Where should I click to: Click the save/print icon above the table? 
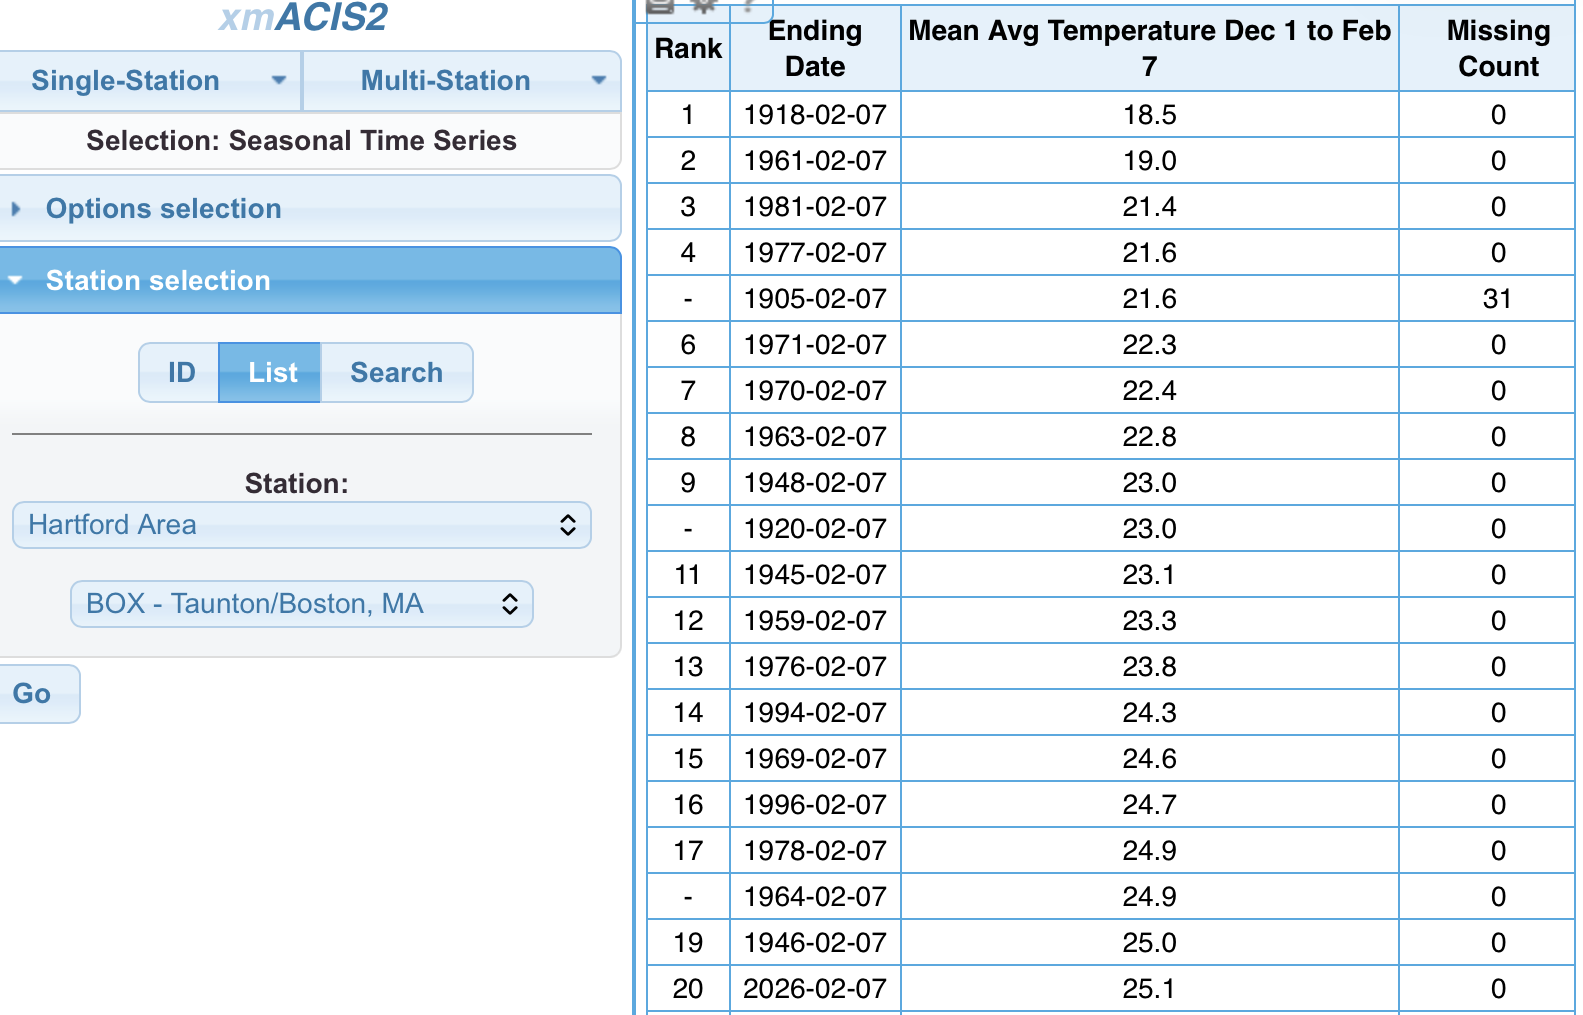click(660, 6)
